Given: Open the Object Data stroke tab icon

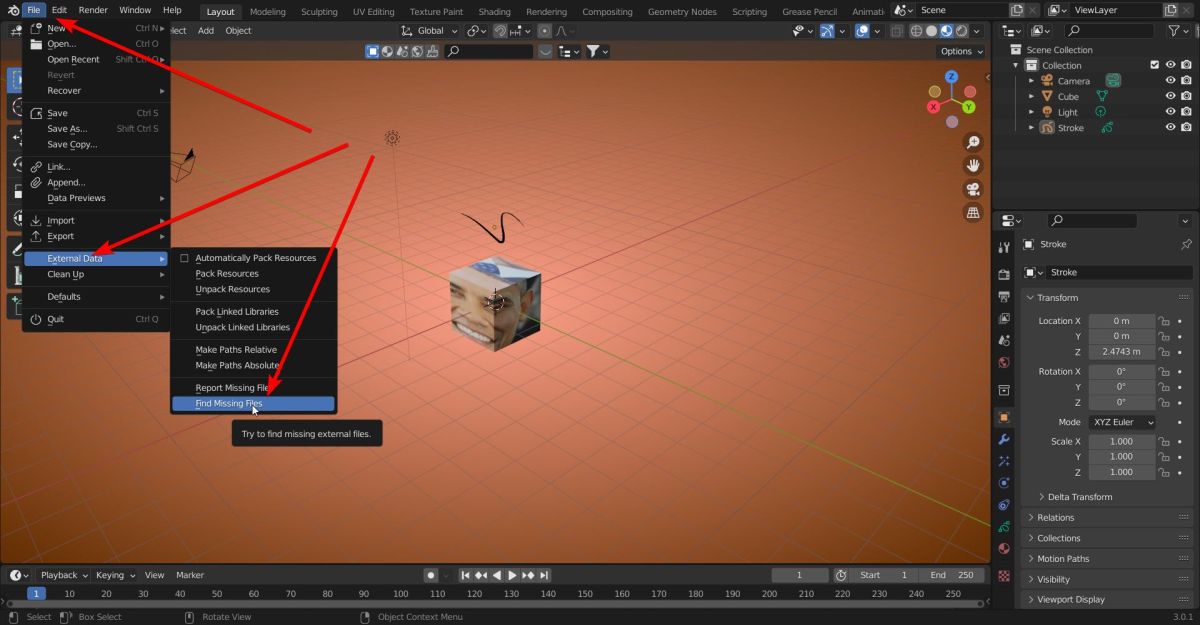Looking at the screenshot, I should pyautogui.click(x=1004, y=527).
